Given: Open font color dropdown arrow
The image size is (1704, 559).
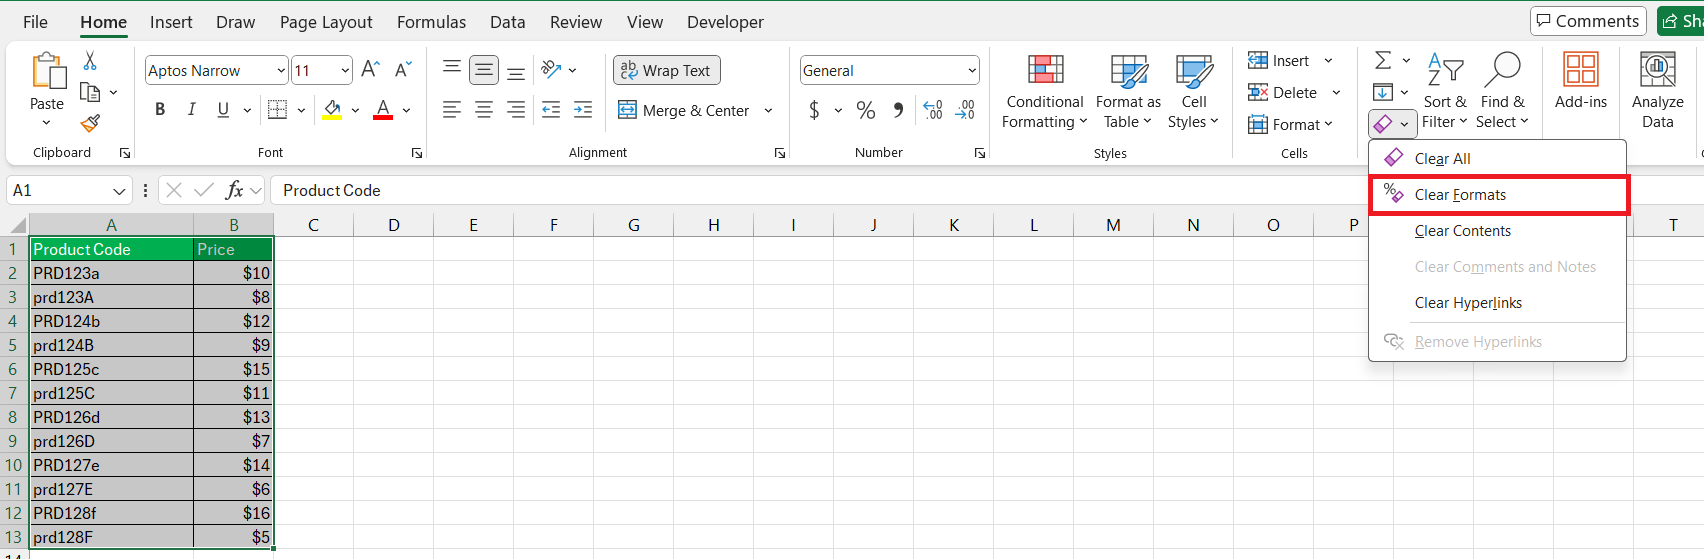Looking at the screenshot, I should click(406, 110).
